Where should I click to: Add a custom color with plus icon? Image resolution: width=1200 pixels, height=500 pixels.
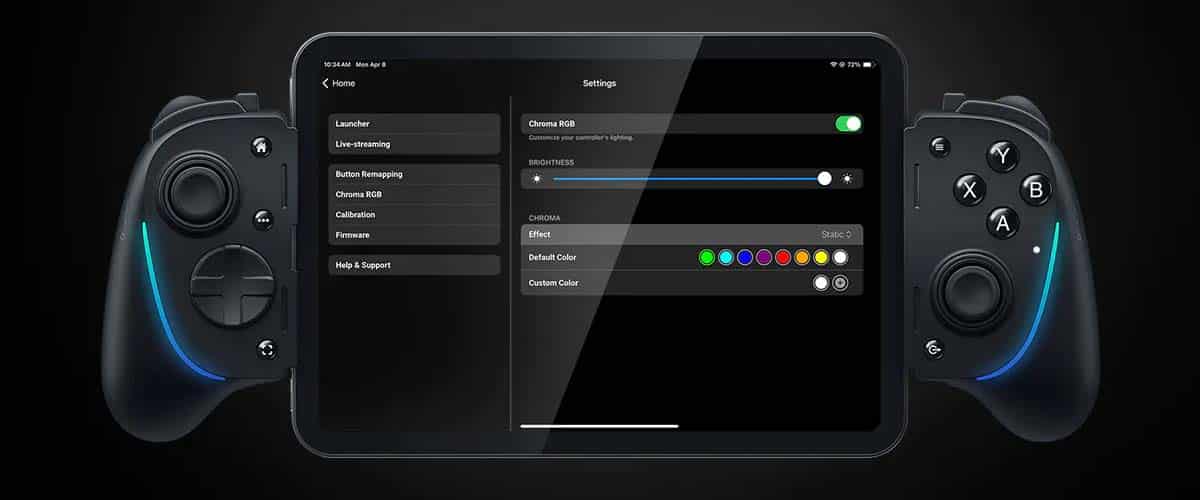tap(840, 283)
